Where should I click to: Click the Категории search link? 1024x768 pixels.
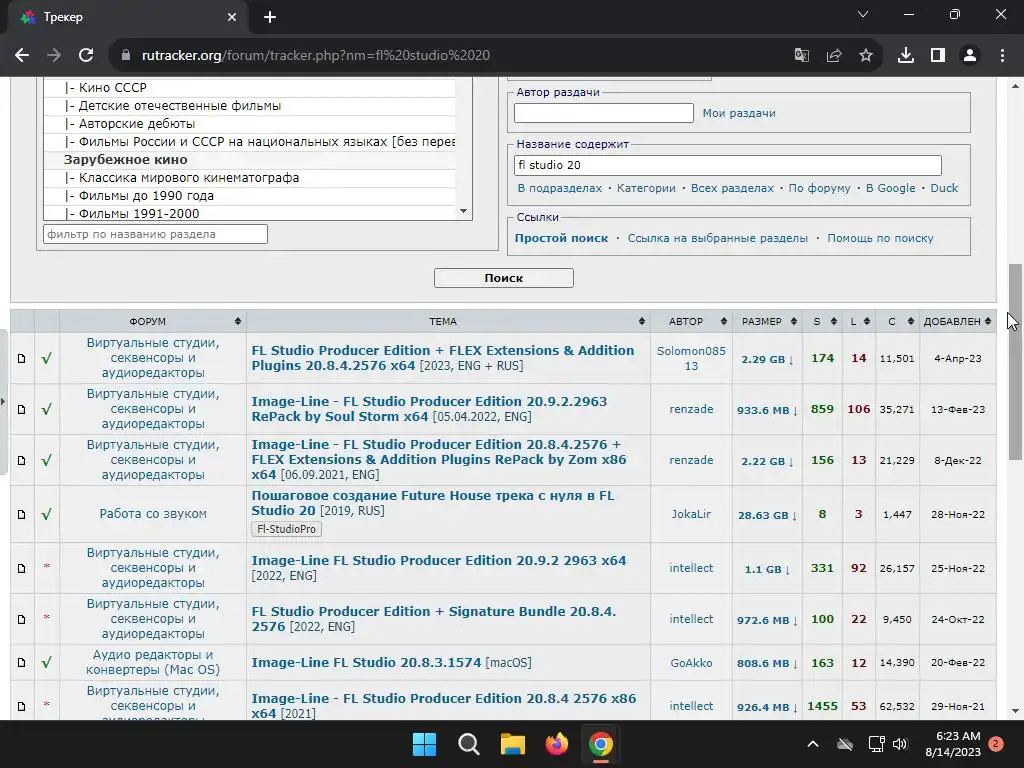646,188
